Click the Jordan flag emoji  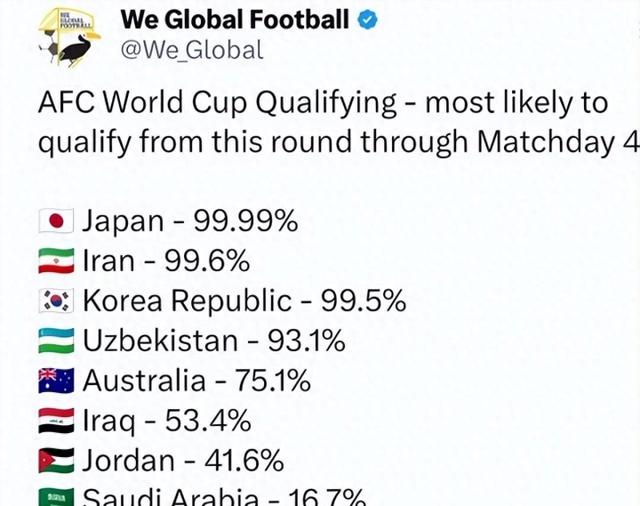(x=56, y=460)
